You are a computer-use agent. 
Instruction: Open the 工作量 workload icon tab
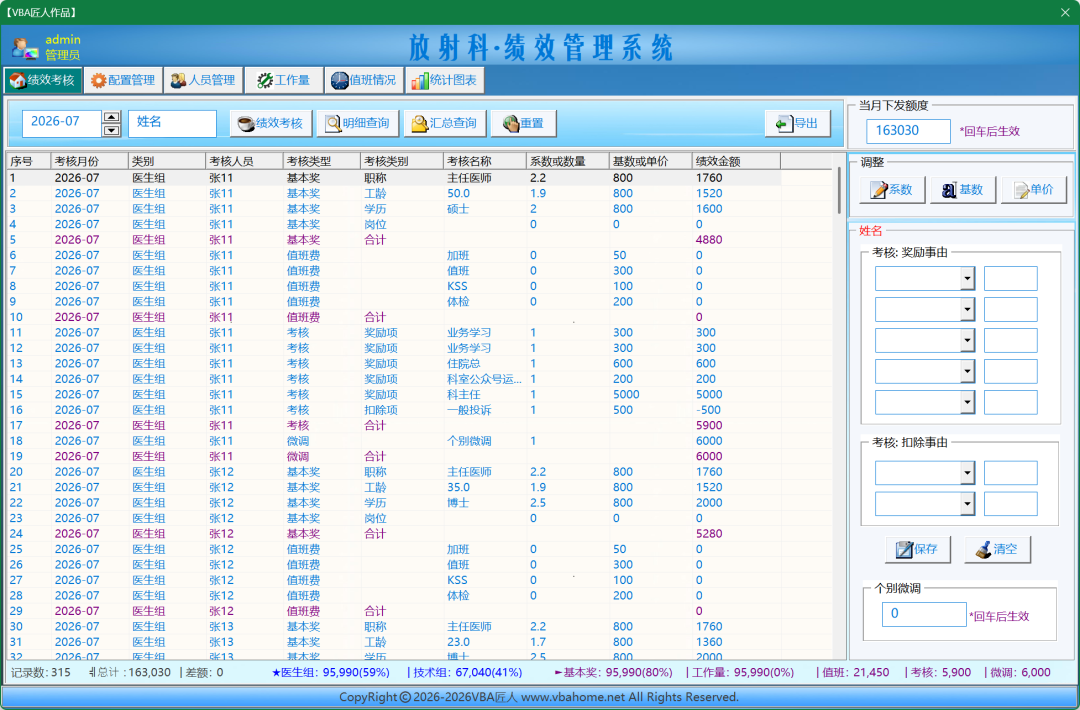tap(284, 81)
